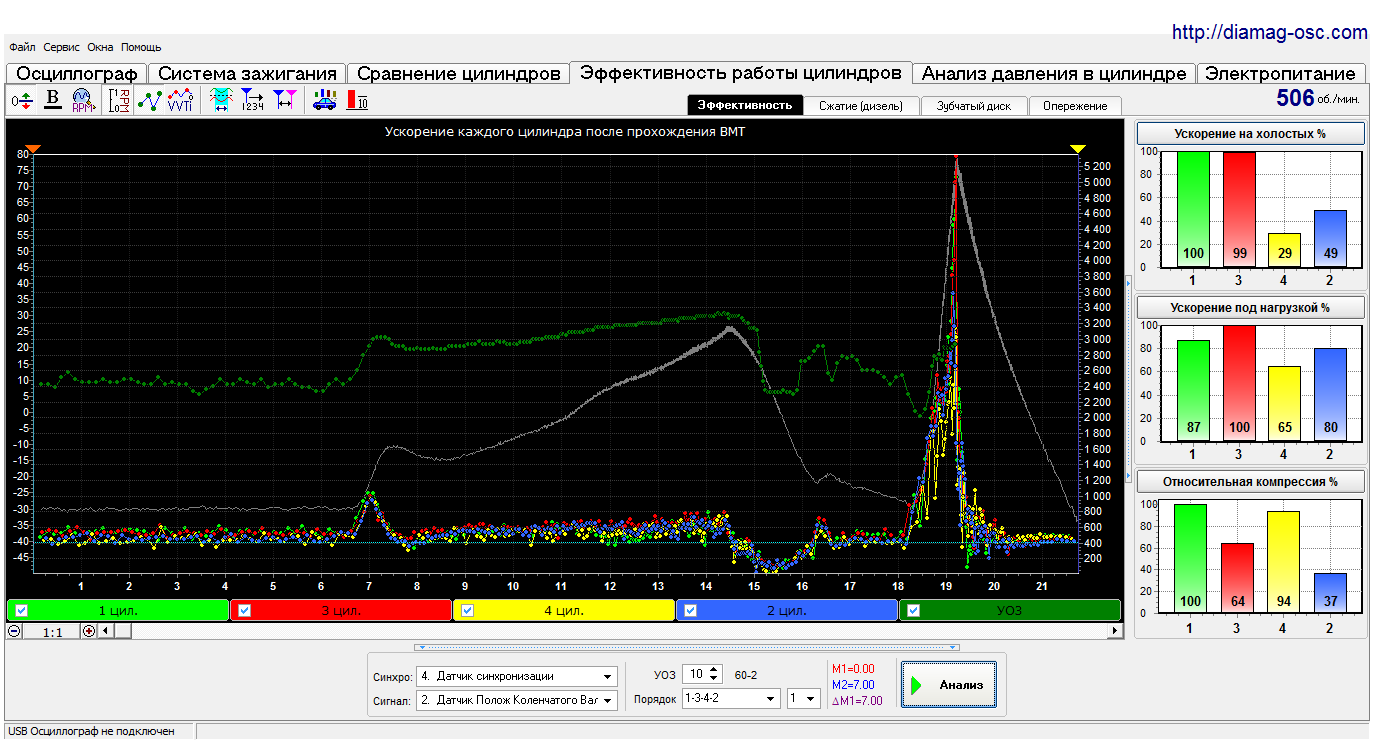The image size is (1382, 744).
Task: Open the Сервис menu
Action: click(x=62, y=47)
